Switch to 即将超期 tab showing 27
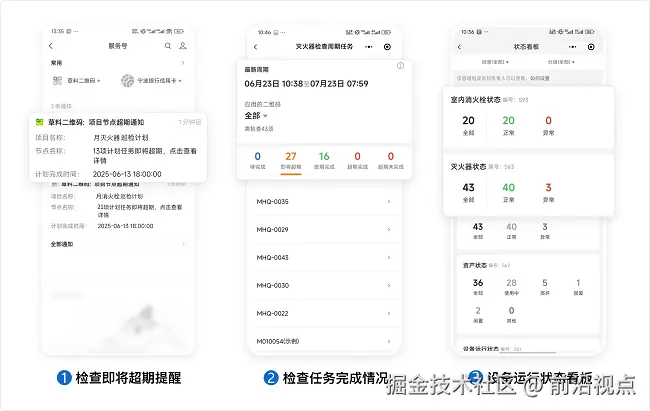650x411 pixels. [291, 161]
